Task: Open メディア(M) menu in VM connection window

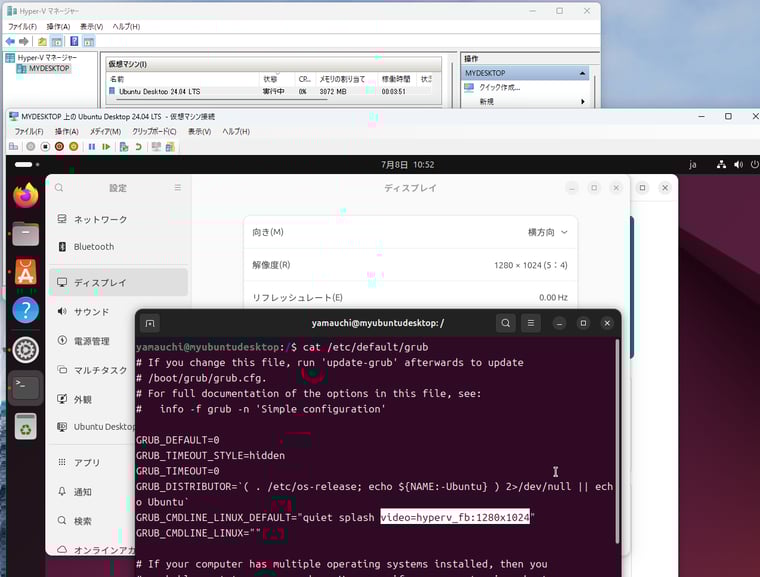Action: pyautogui.click(x=105, y=131)
